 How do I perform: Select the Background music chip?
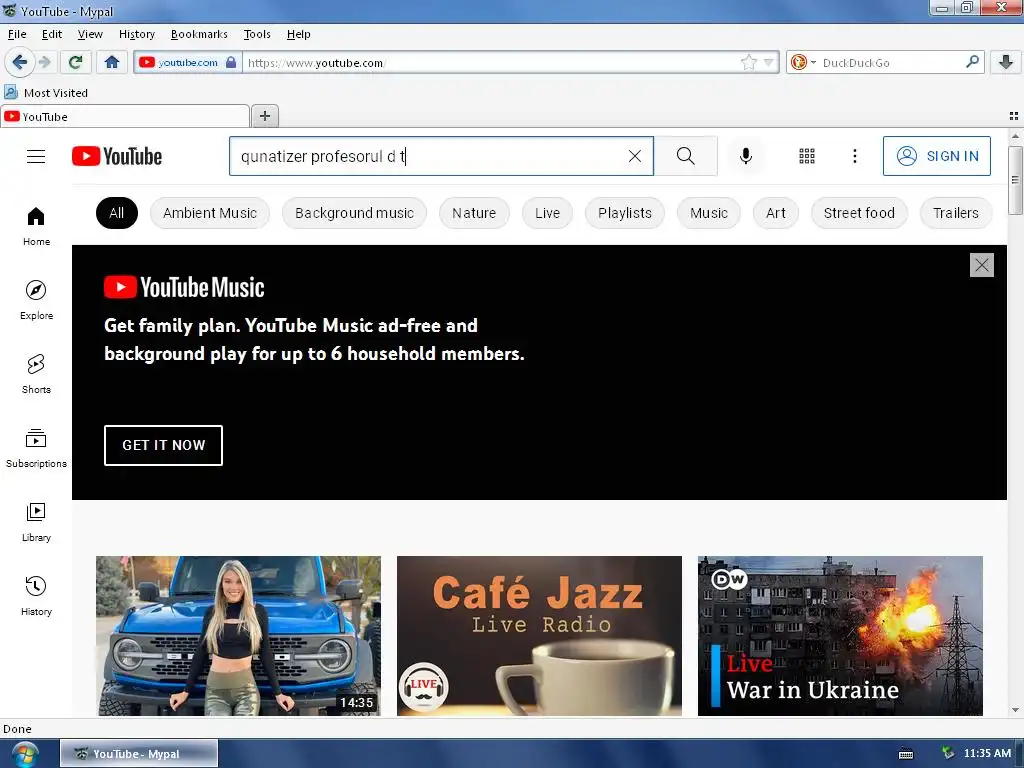[354, 213]
